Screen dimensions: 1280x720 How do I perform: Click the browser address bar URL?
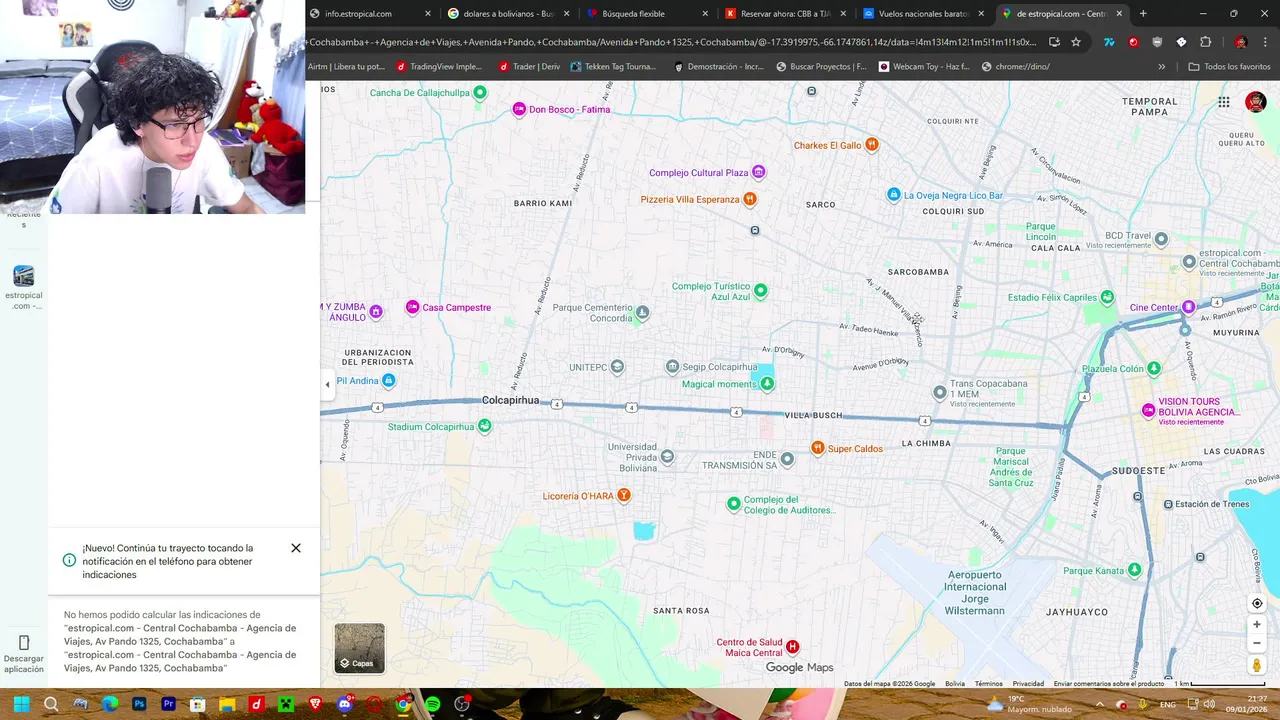coord(673,42)
